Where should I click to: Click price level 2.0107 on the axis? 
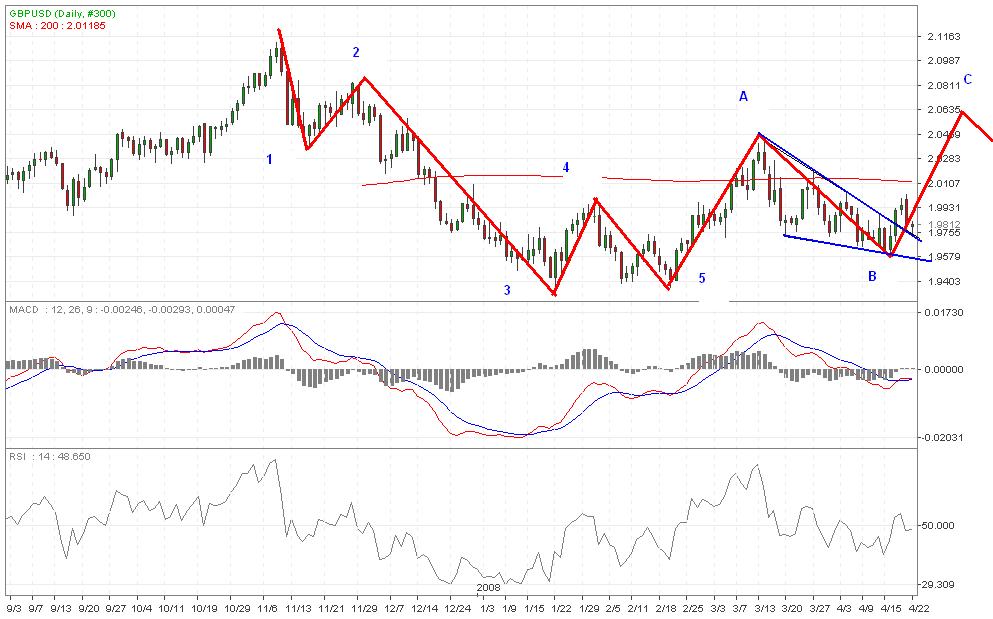pos(944,184)
